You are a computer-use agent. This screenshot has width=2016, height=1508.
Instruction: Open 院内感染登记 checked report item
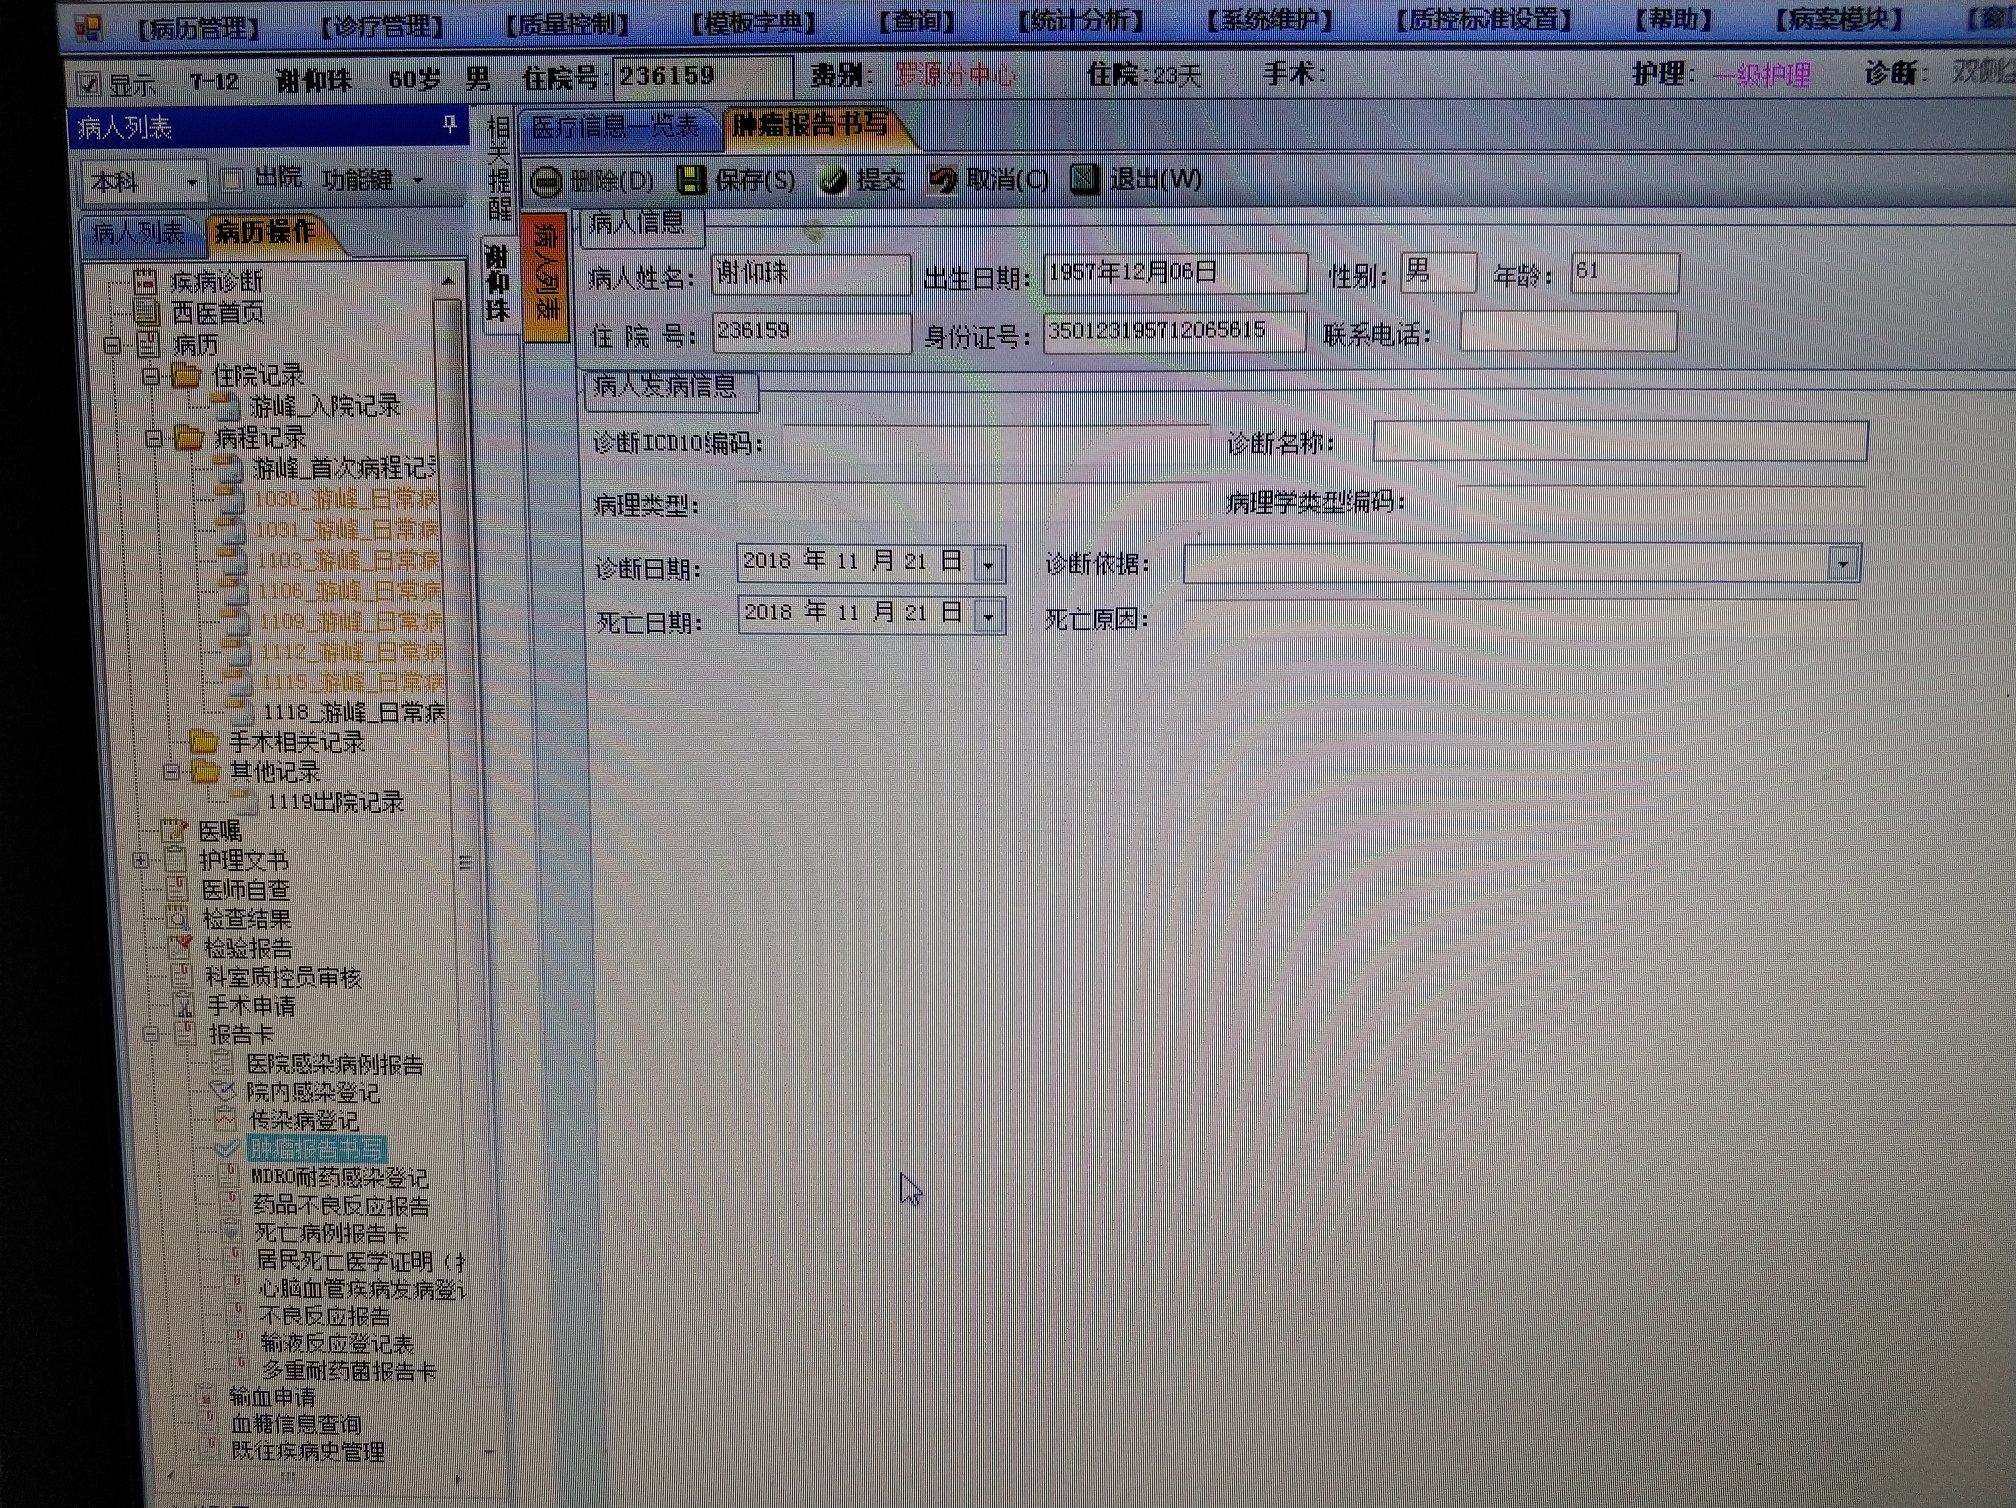click(x=313, y=1092)
